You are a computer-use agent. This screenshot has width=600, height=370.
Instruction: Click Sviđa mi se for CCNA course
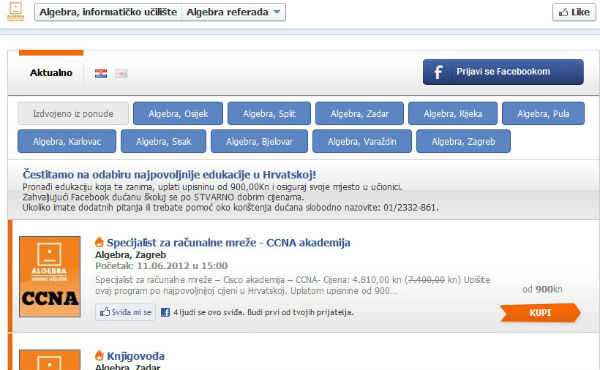click(x=126, y=312)
